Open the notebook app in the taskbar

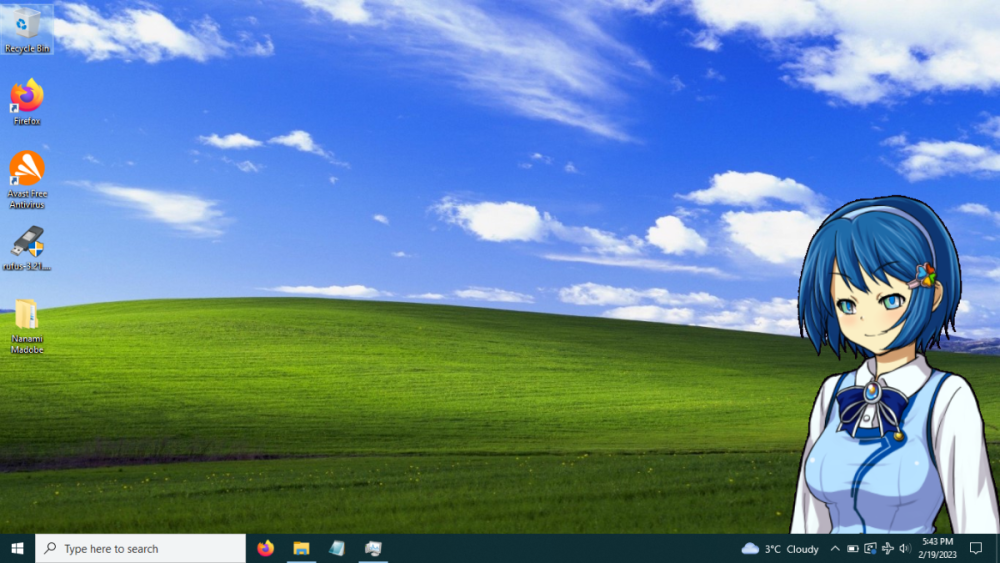click(x=337, y=548)
